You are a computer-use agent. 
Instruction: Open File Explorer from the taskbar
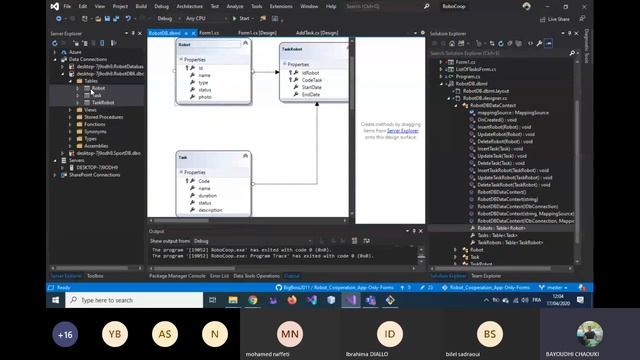point(233,300)
